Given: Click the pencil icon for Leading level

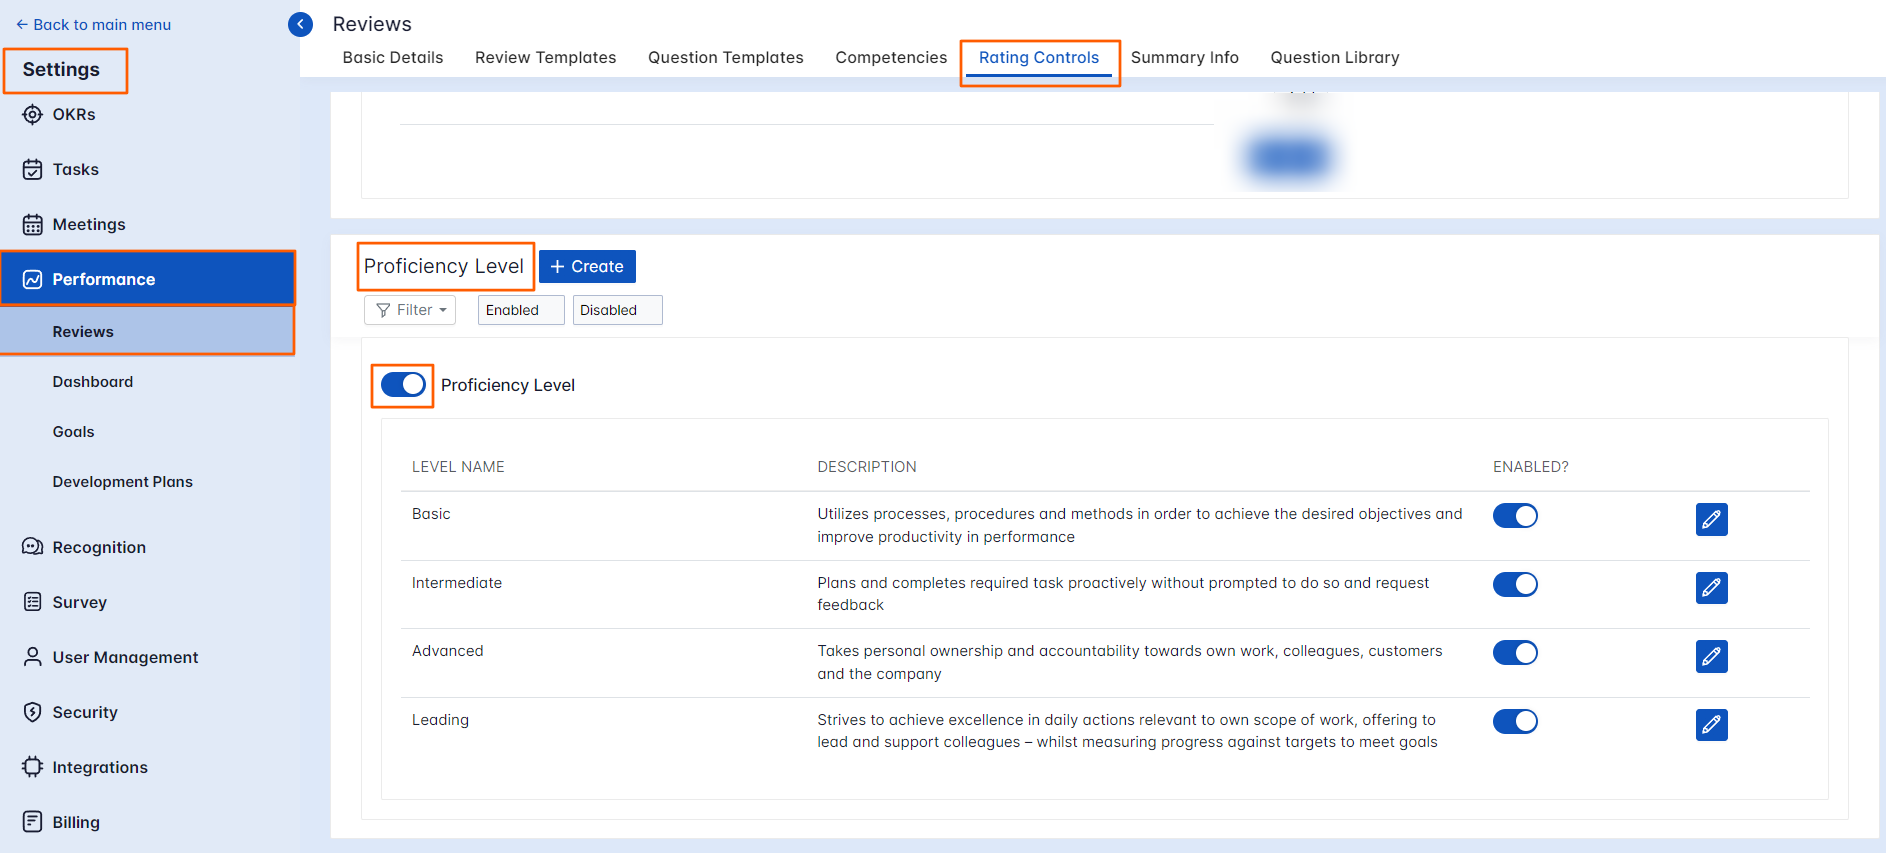Looking at the screenshot, I should (1711, 725).
